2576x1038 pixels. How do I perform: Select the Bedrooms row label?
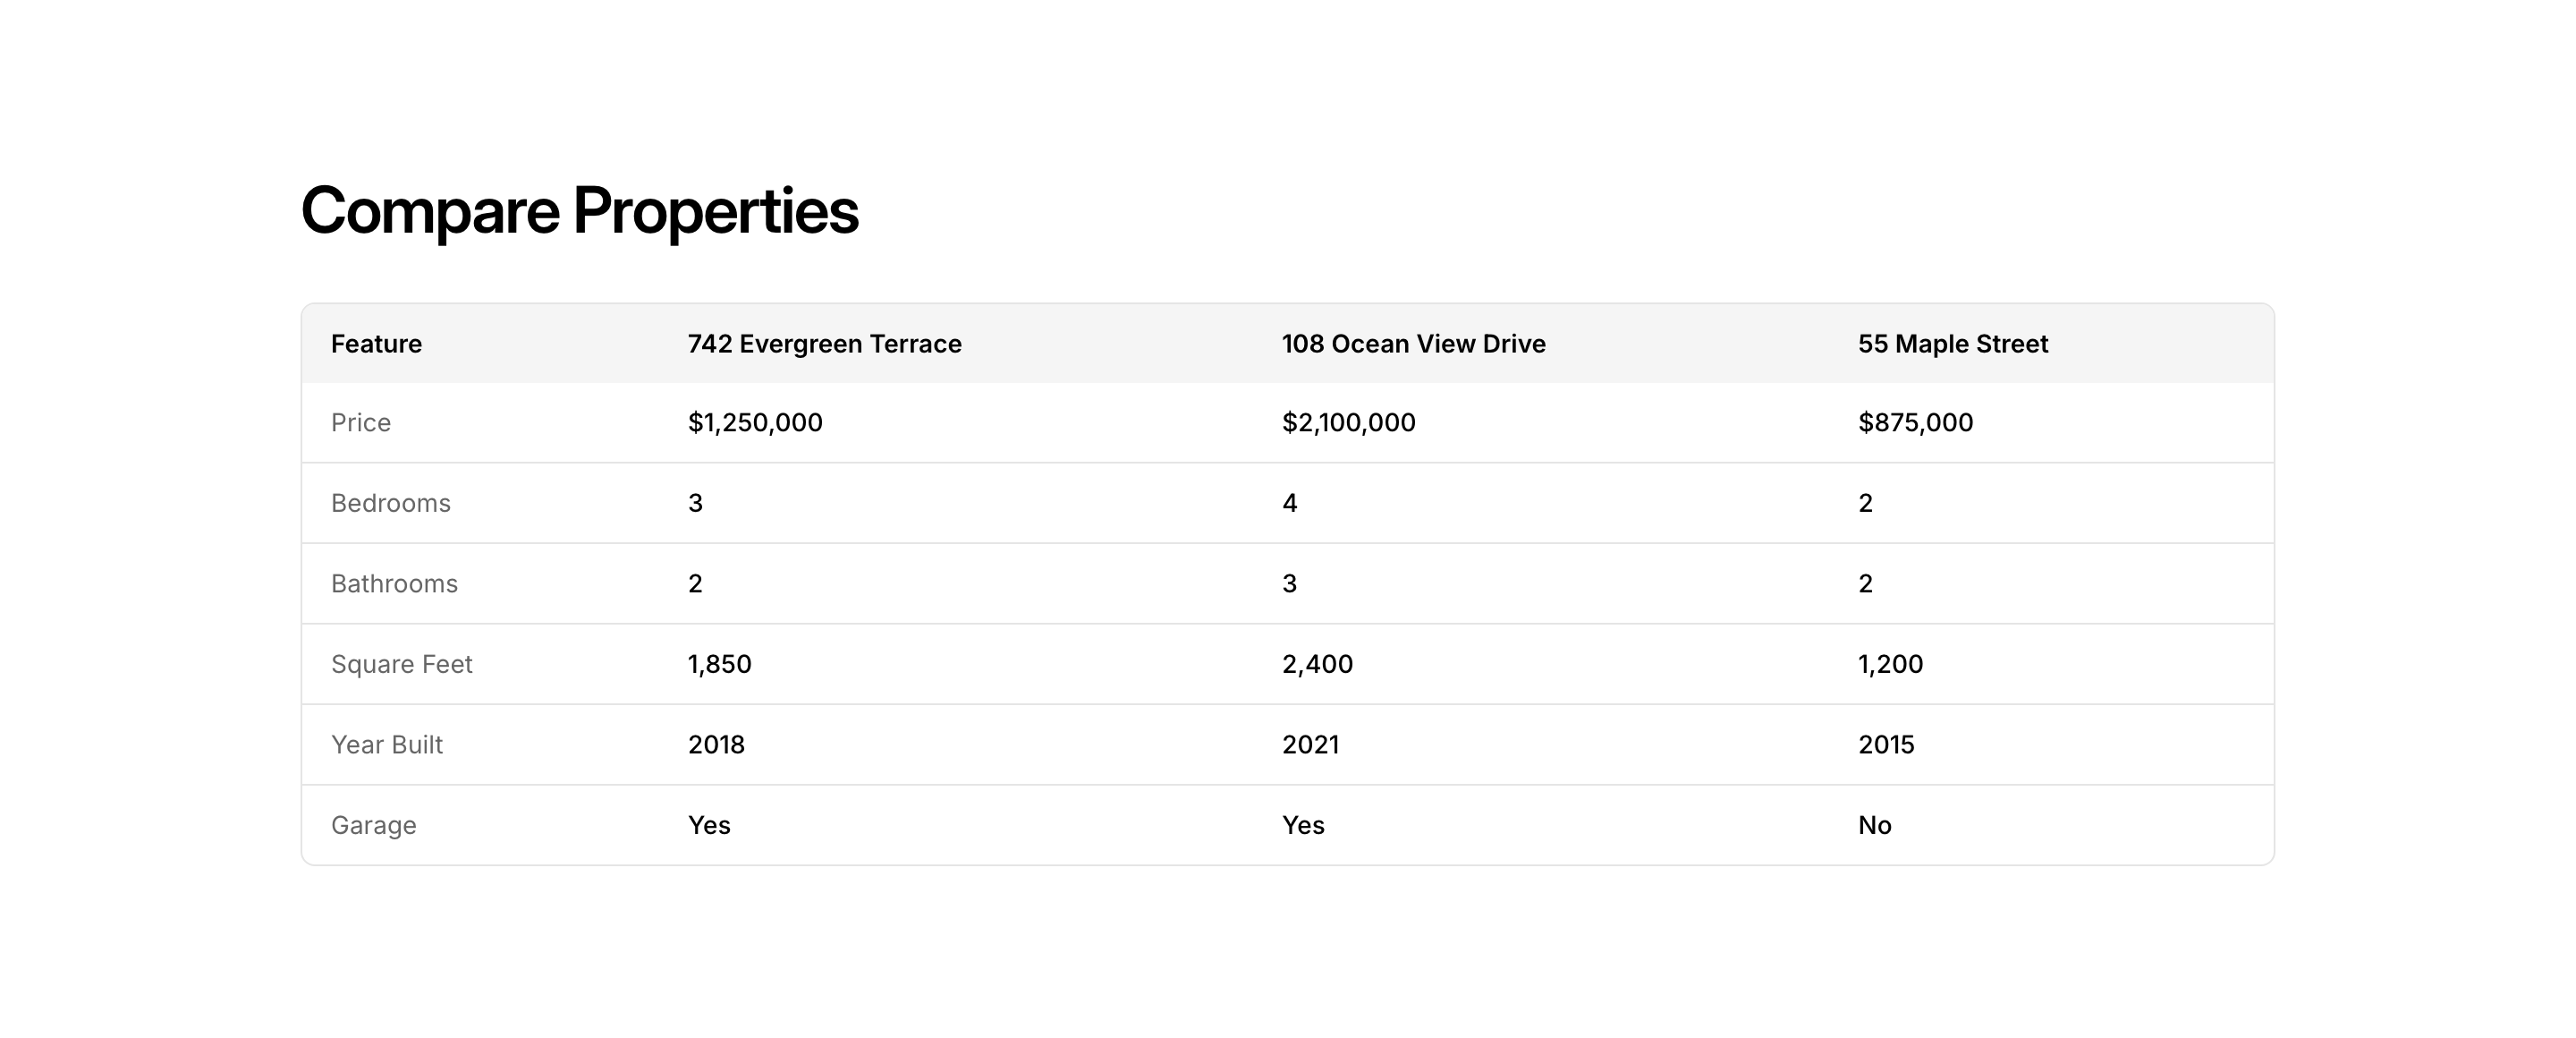tap(391, 503)
